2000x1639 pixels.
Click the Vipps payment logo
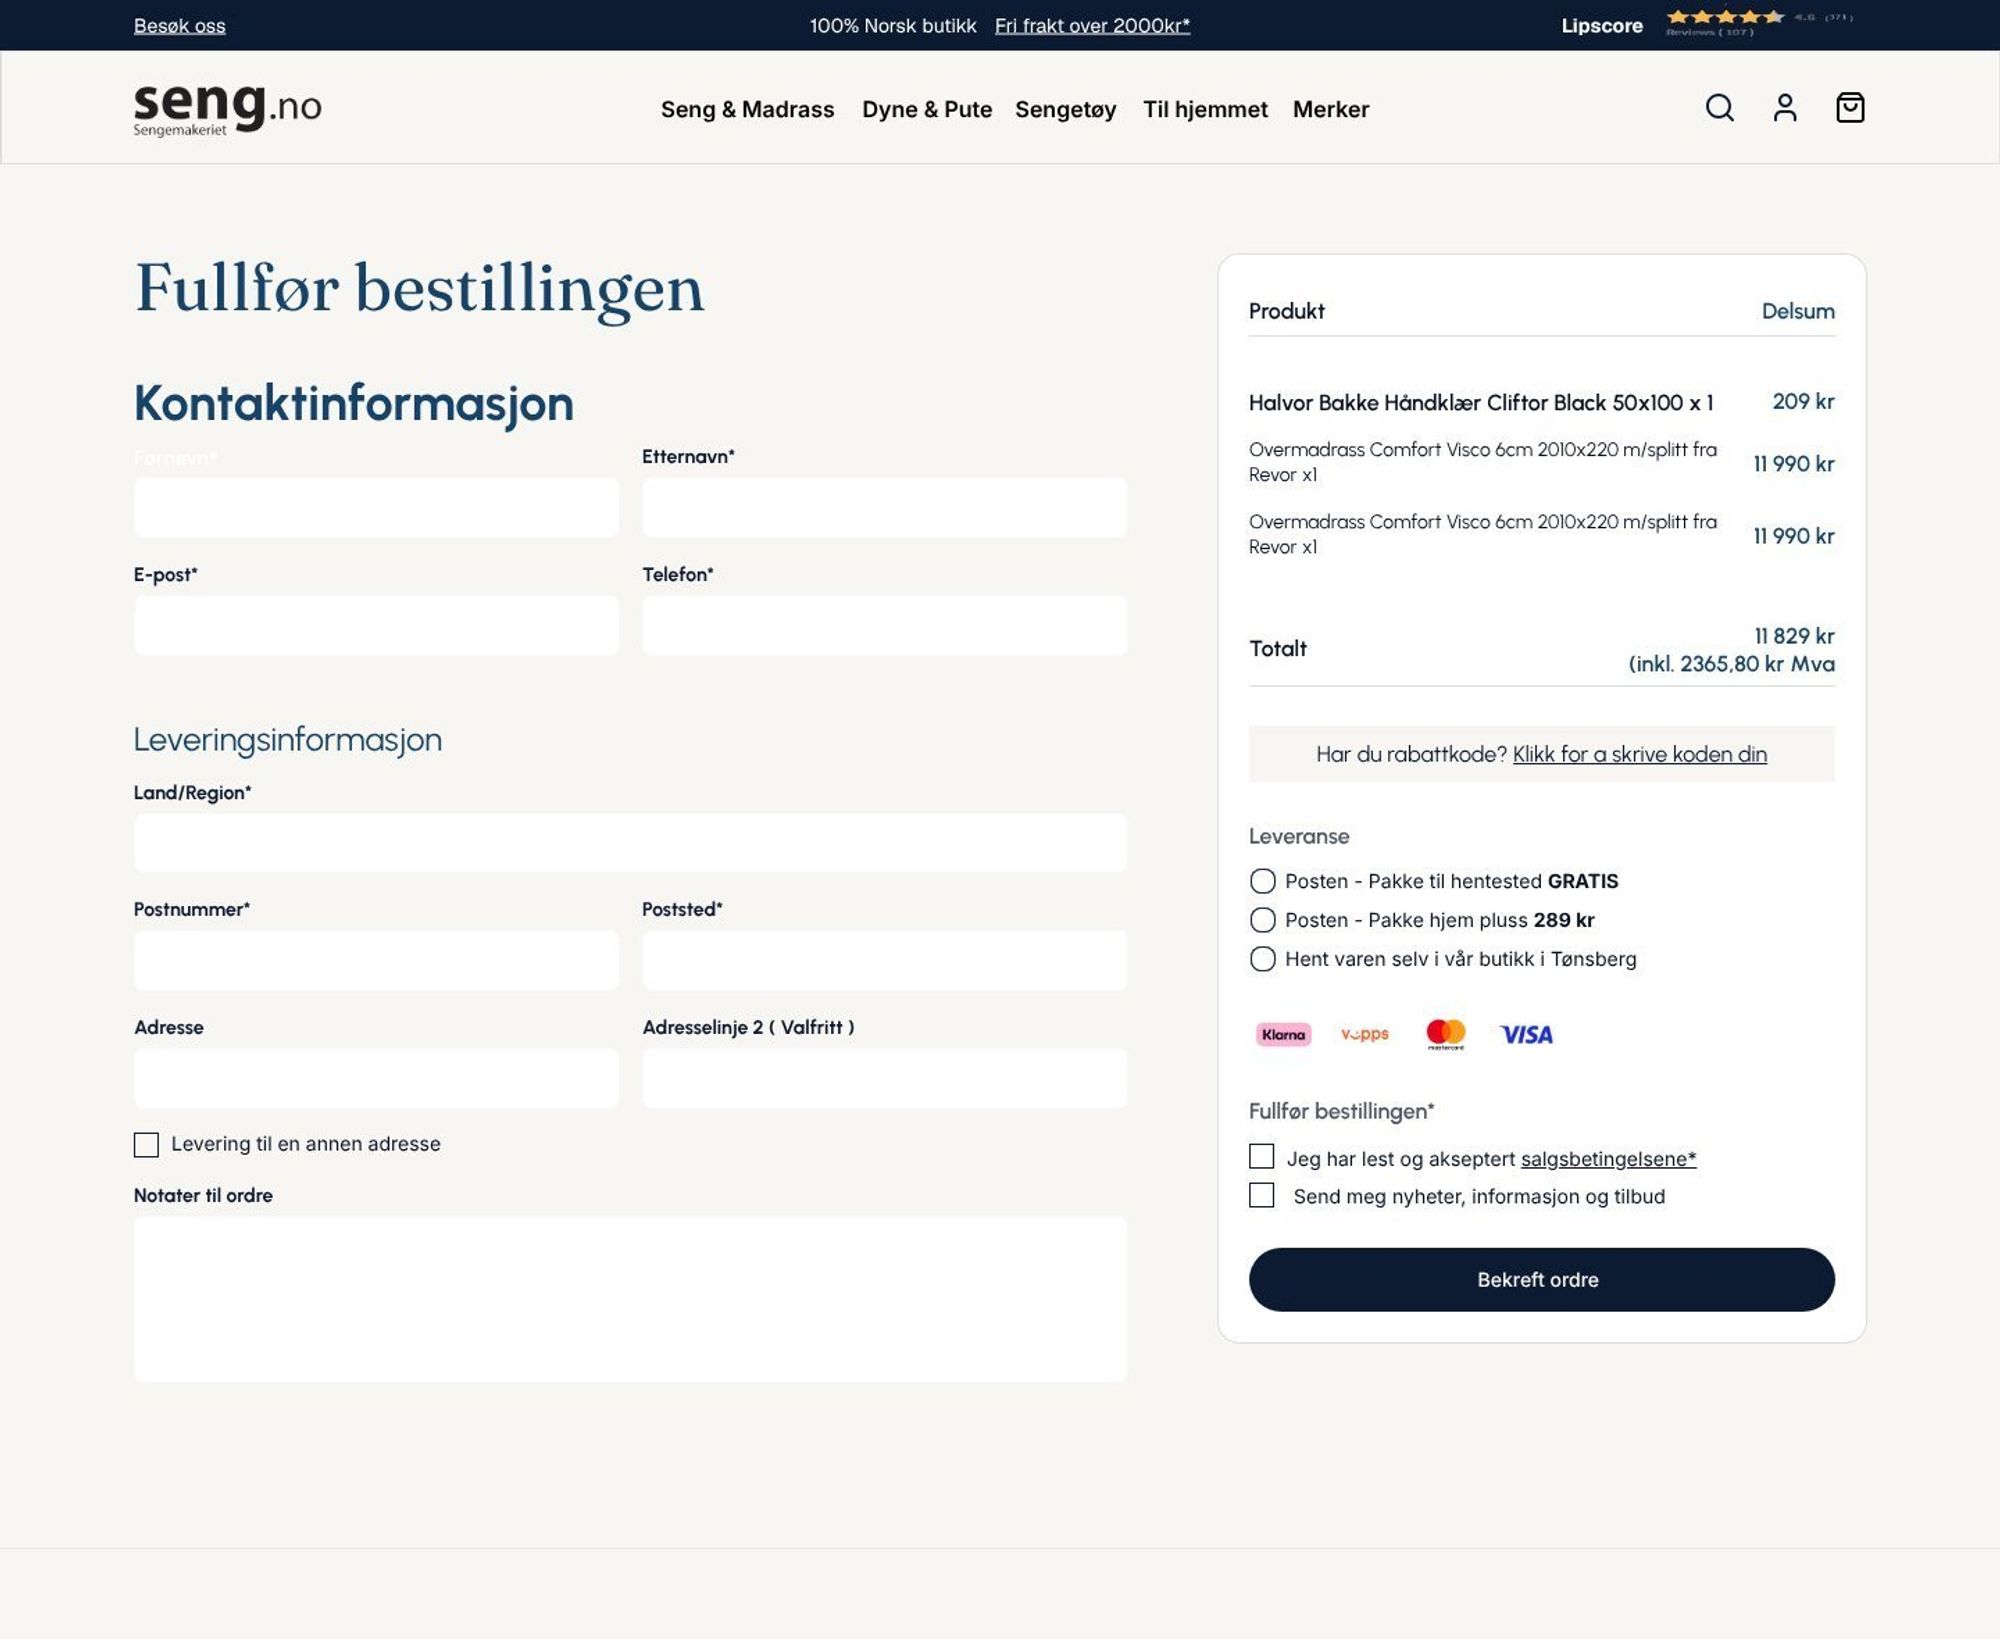tap(1365, 1034)
